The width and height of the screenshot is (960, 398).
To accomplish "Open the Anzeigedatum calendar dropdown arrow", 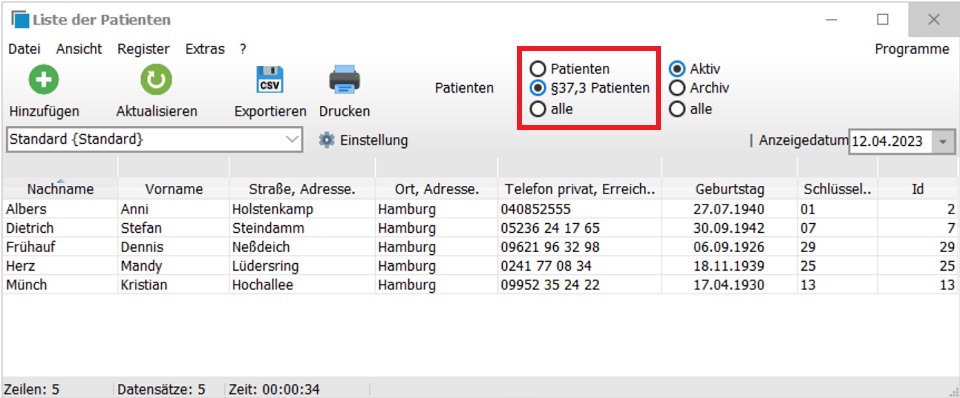I will (x=942, y=141).
